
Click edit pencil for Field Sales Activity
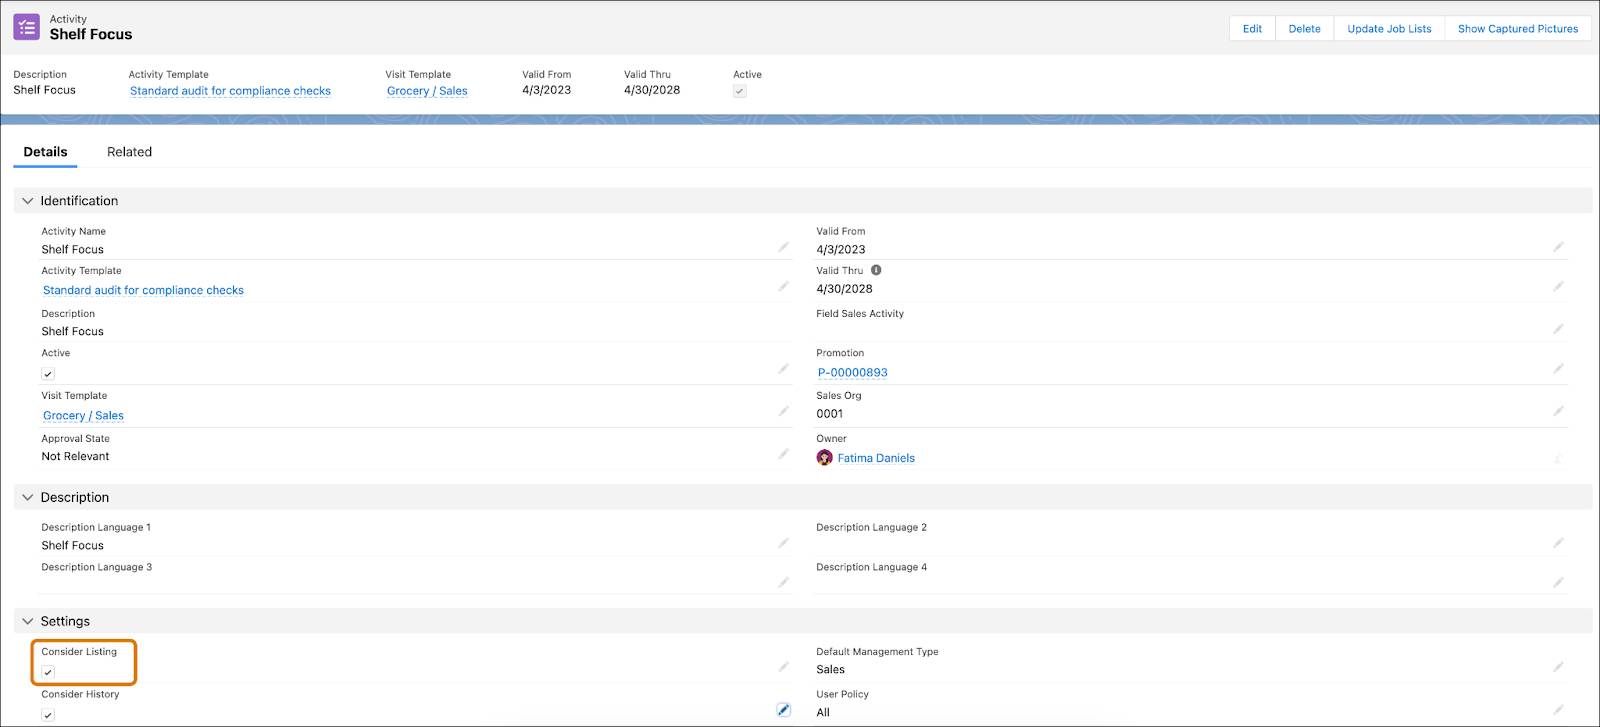1558,329
